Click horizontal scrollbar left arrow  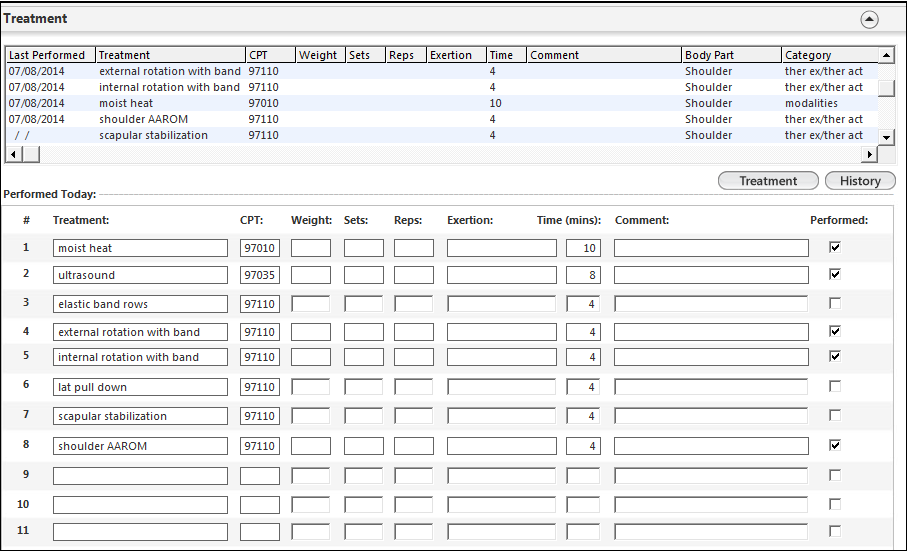(14, 154)
